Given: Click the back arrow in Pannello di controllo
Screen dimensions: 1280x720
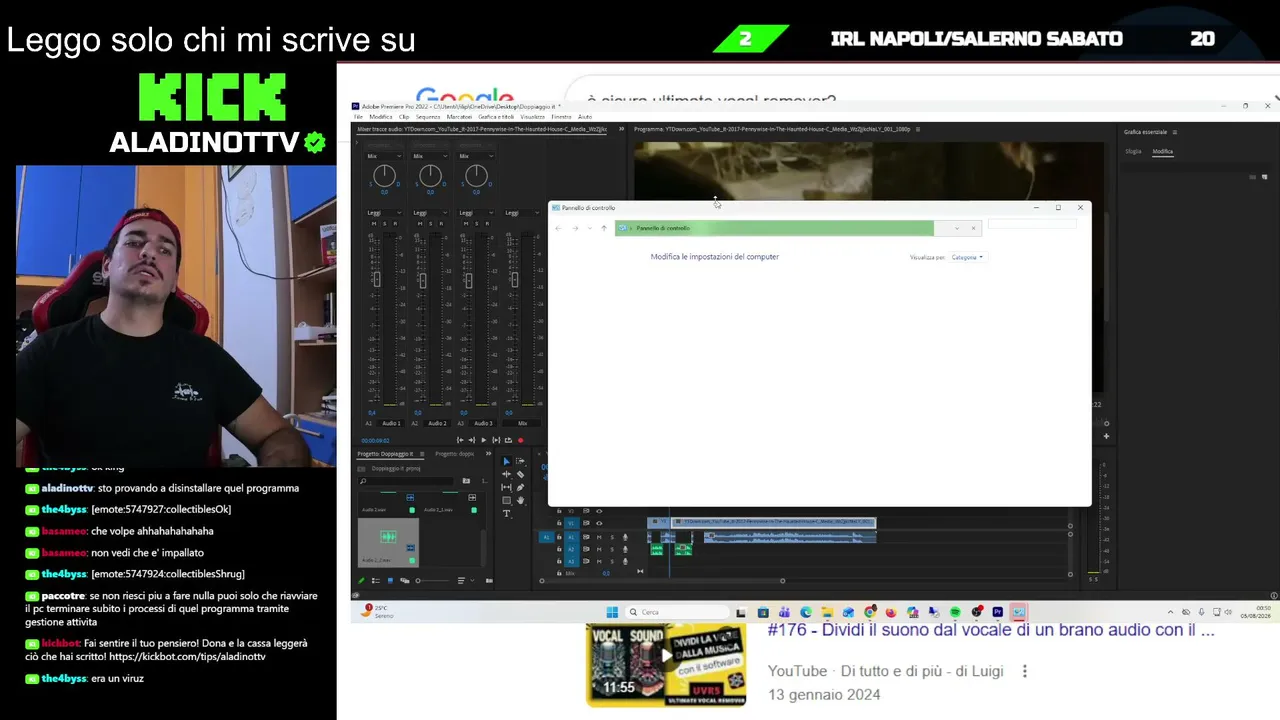Looking at the screenshot, I should 559,228.
